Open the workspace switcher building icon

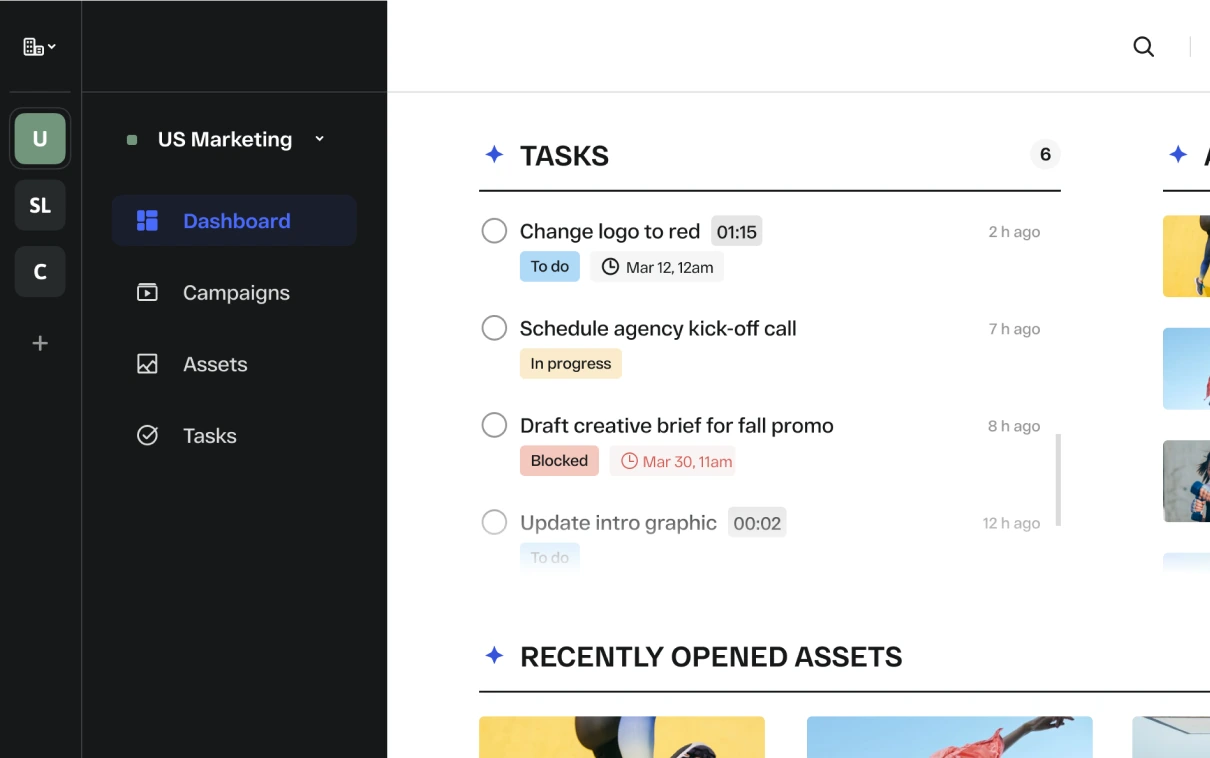coord(33,45)
